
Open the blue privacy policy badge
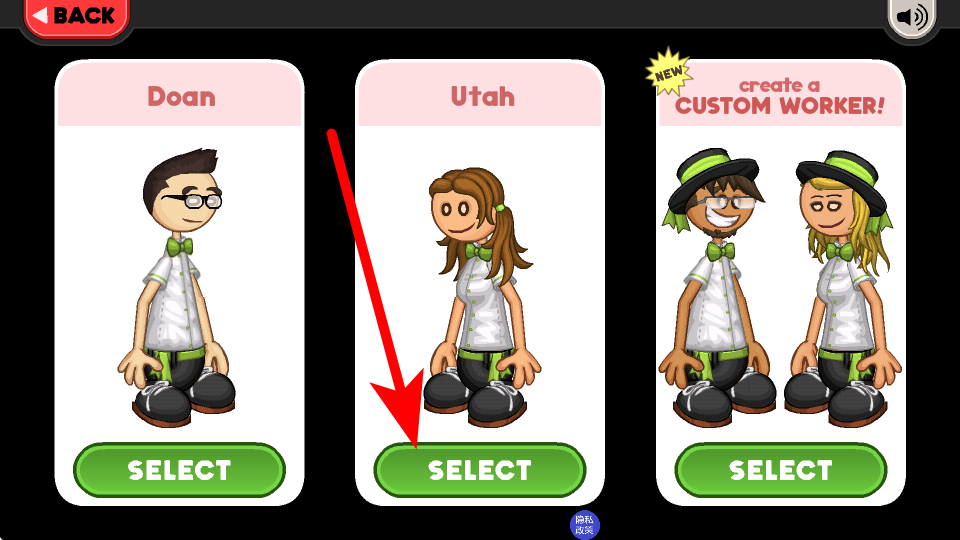(x=585, y=525)
